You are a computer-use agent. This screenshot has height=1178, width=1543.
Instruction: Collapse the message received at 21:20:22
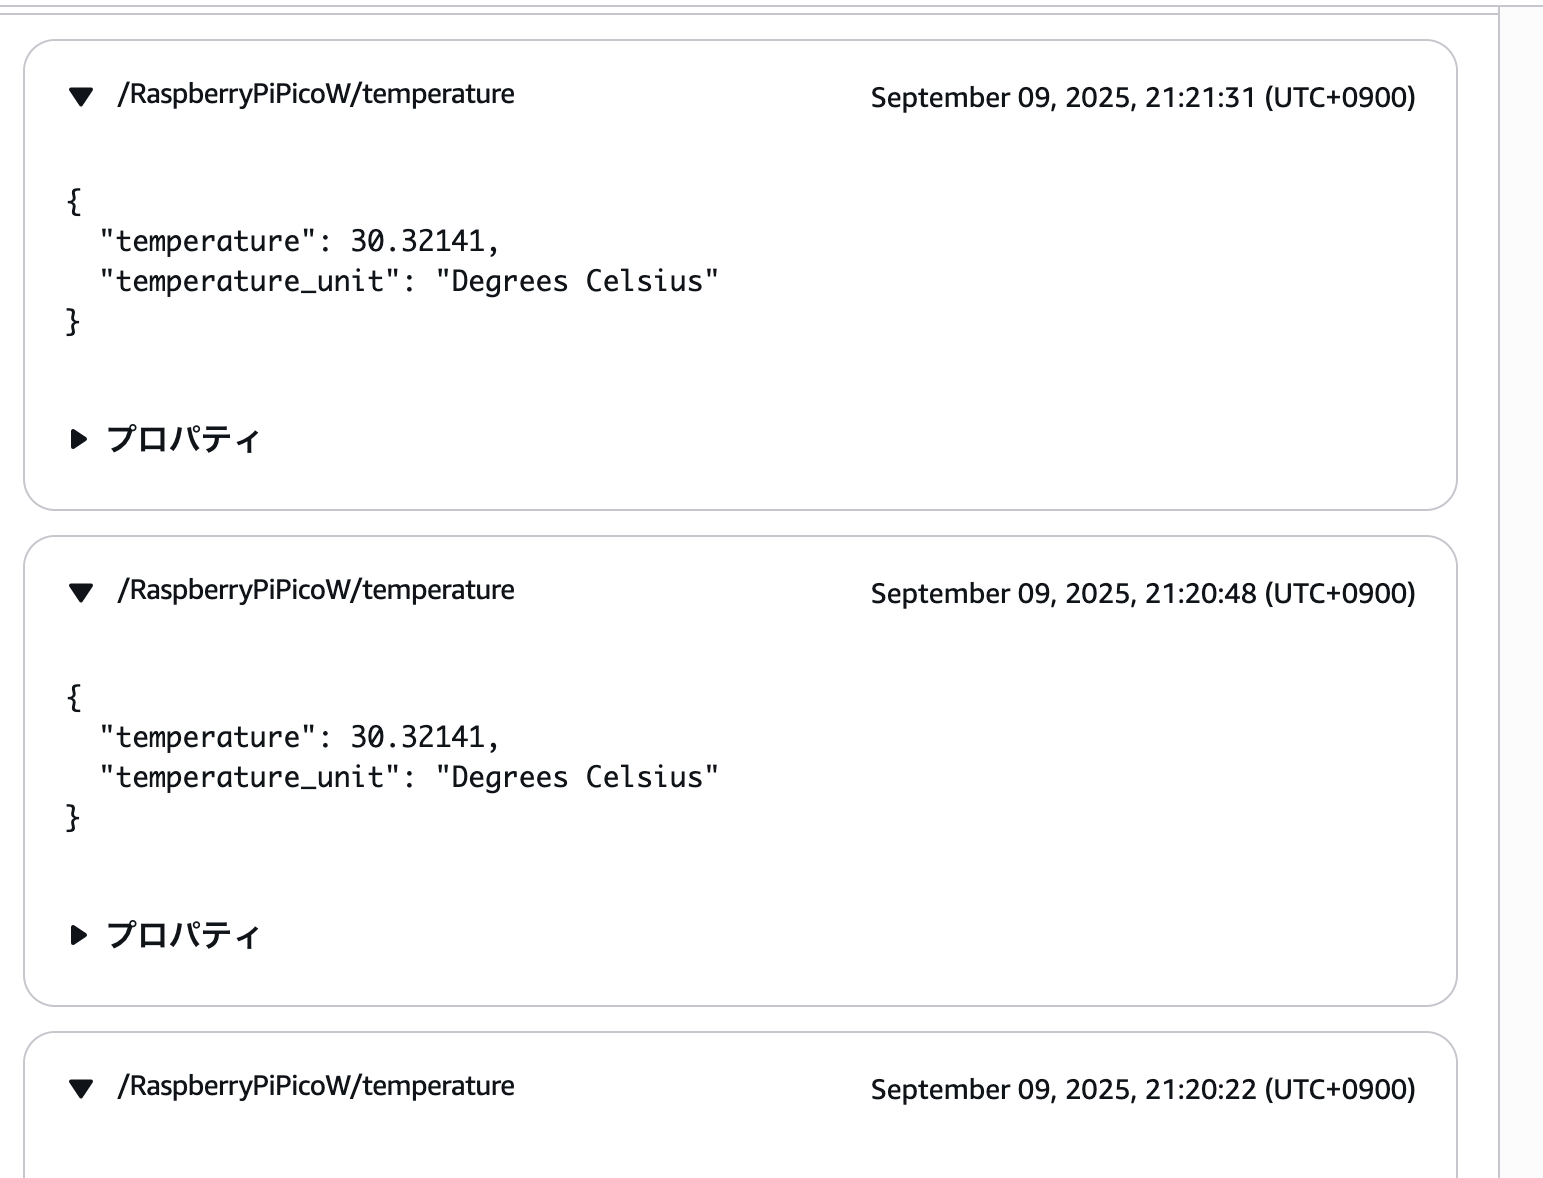click(x=81, y=1089)
